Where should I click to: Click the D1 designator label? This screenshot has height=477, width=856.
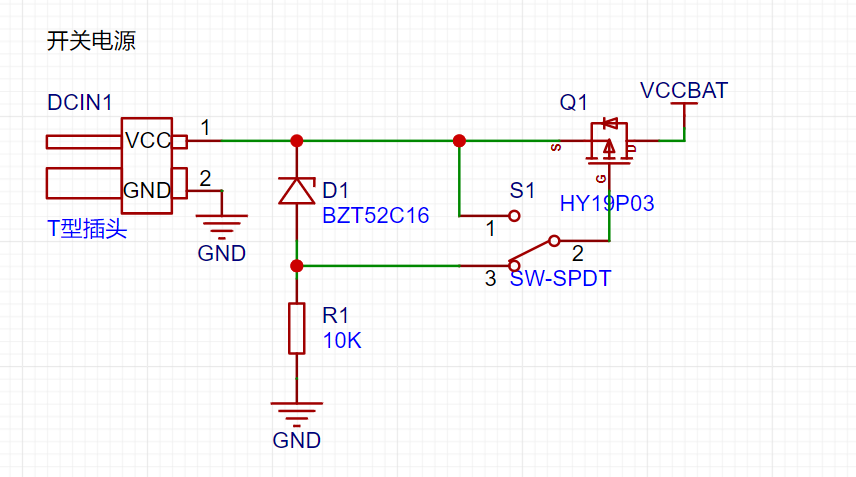pos(335,190)
